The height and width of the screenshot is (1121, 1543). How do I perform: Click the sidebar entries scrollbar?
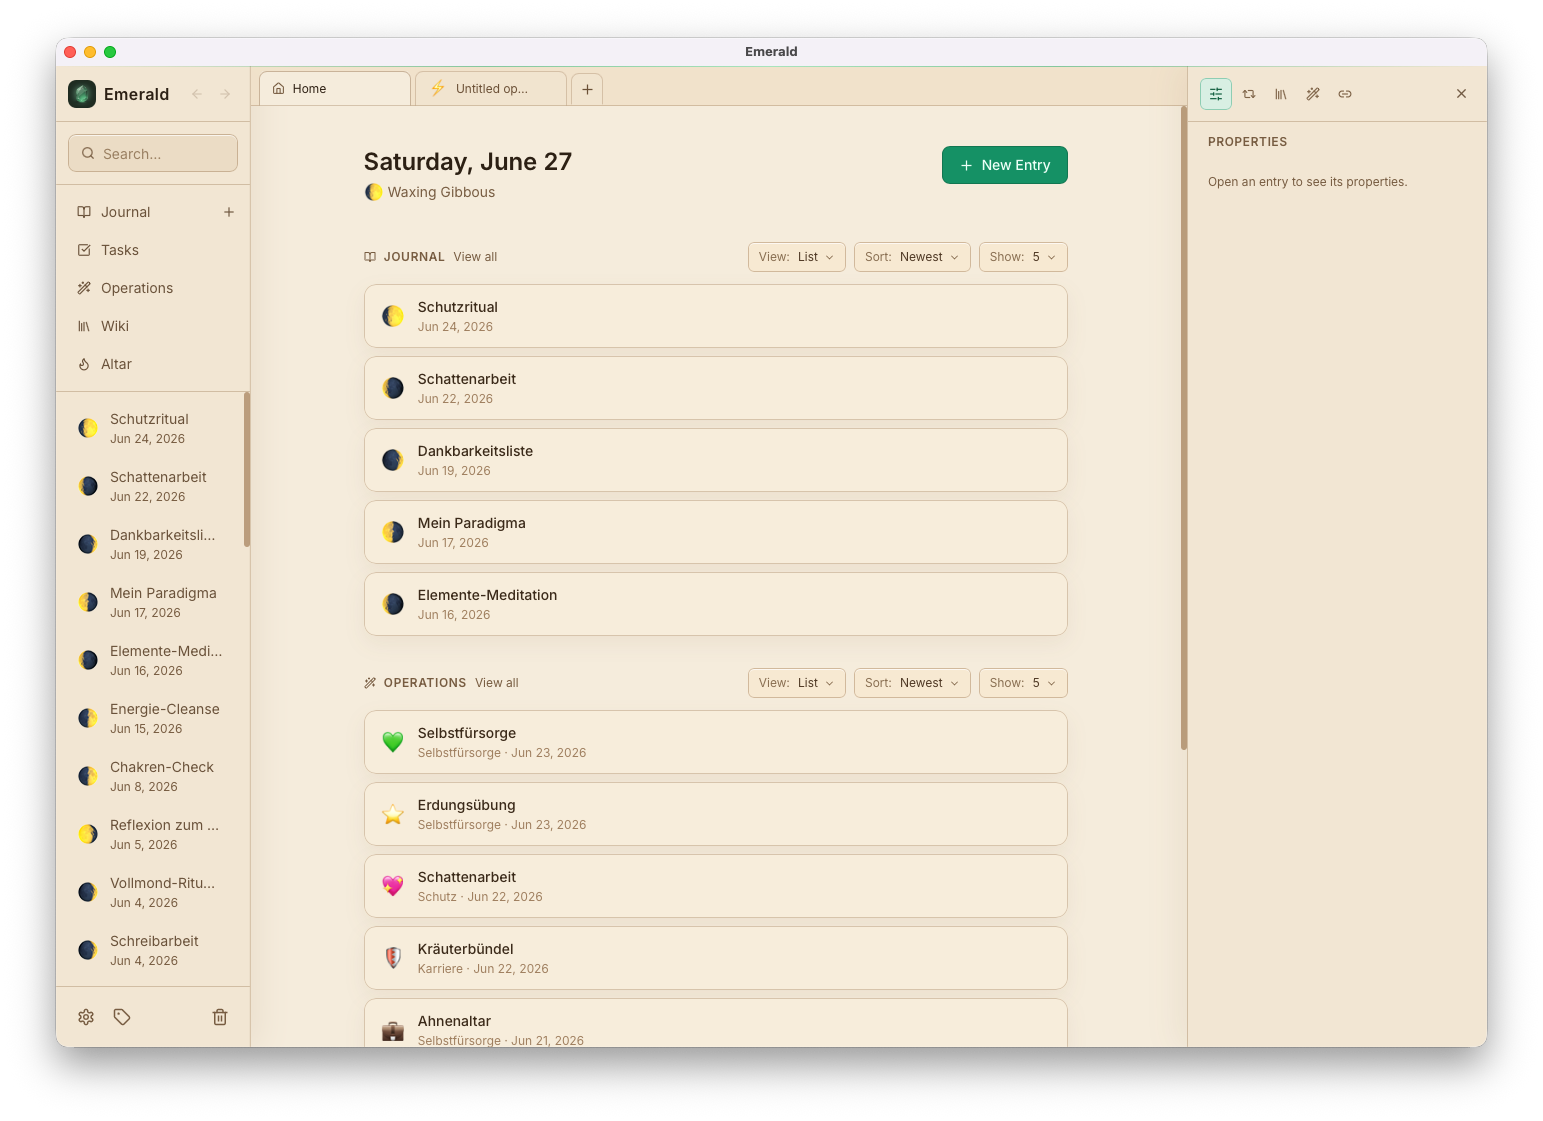tap(247, 470)
